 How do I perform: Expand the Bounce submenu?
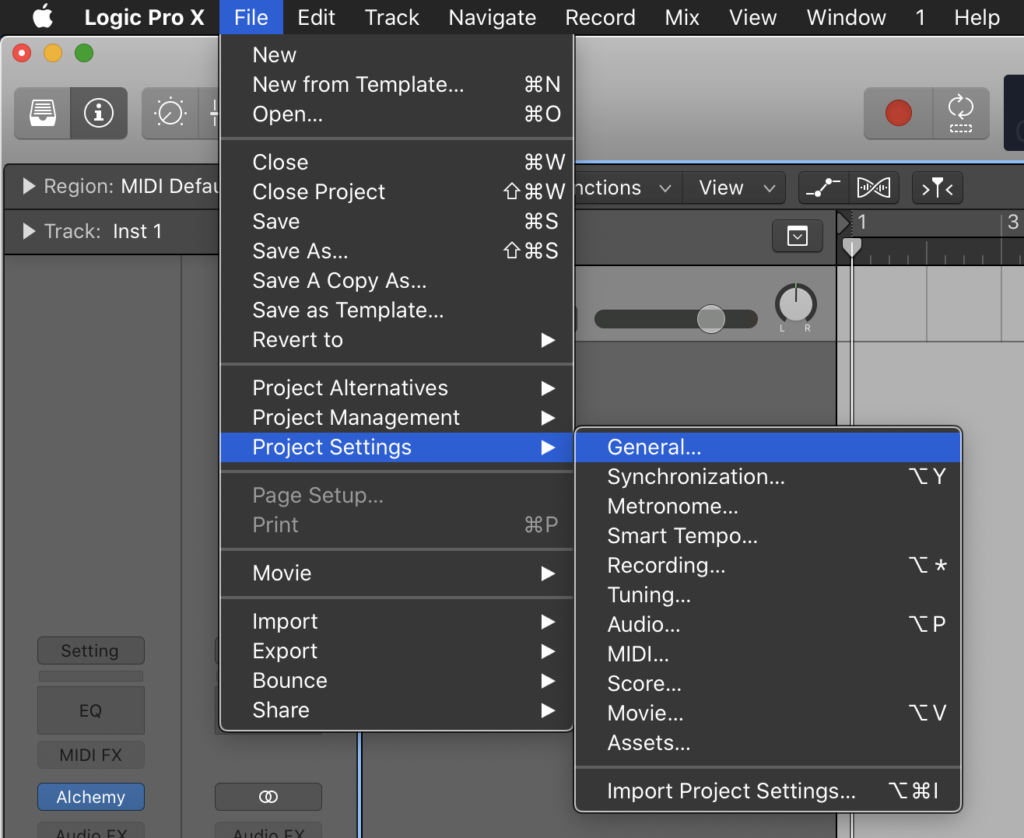click(x=397, y=681)
